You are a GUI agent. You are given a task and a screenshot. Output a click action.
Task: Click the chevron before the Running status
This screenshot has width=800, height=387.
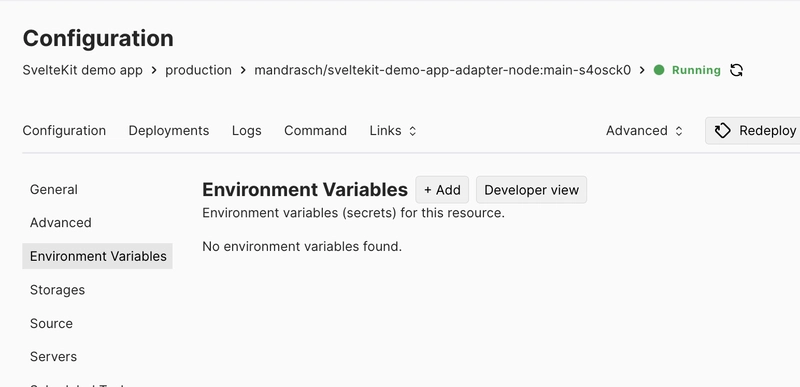click(x=642, y=70)
